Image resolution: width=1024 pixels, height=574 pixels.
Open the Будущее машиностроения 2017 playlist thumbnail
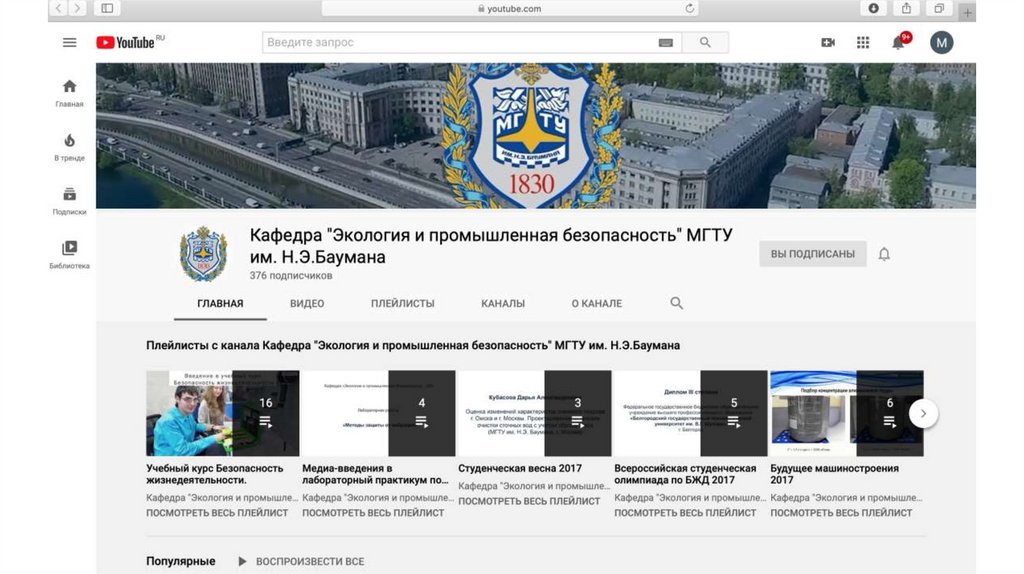[846, 413]
